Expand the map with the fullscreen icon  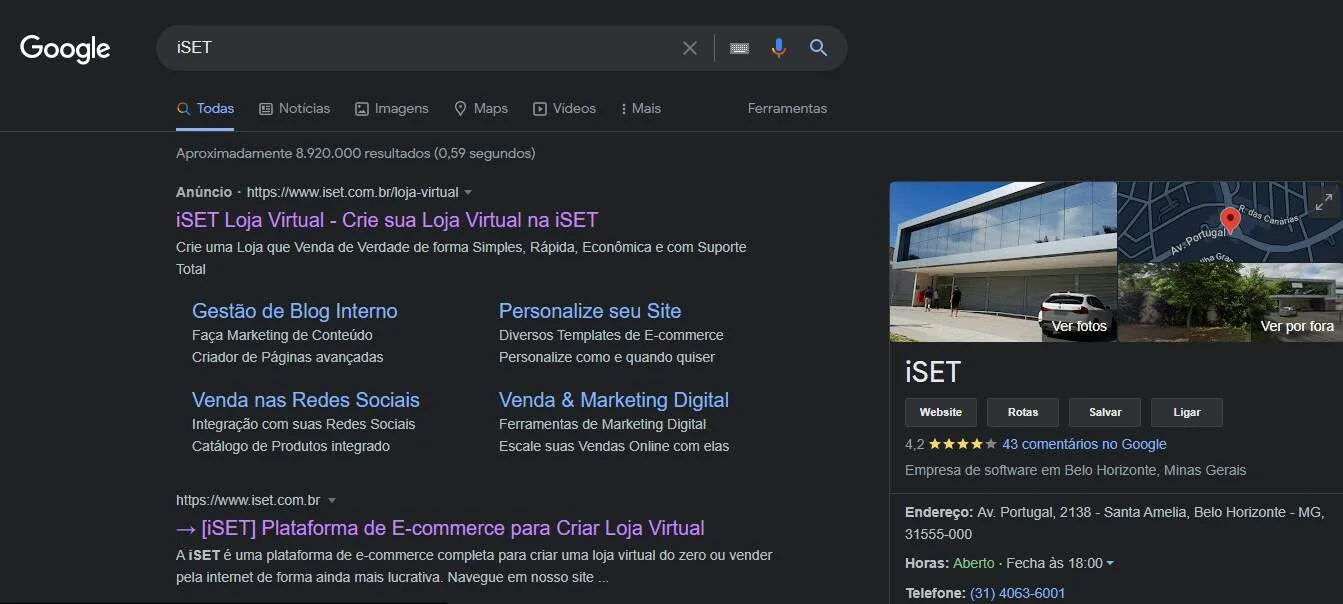point(1324,203)
